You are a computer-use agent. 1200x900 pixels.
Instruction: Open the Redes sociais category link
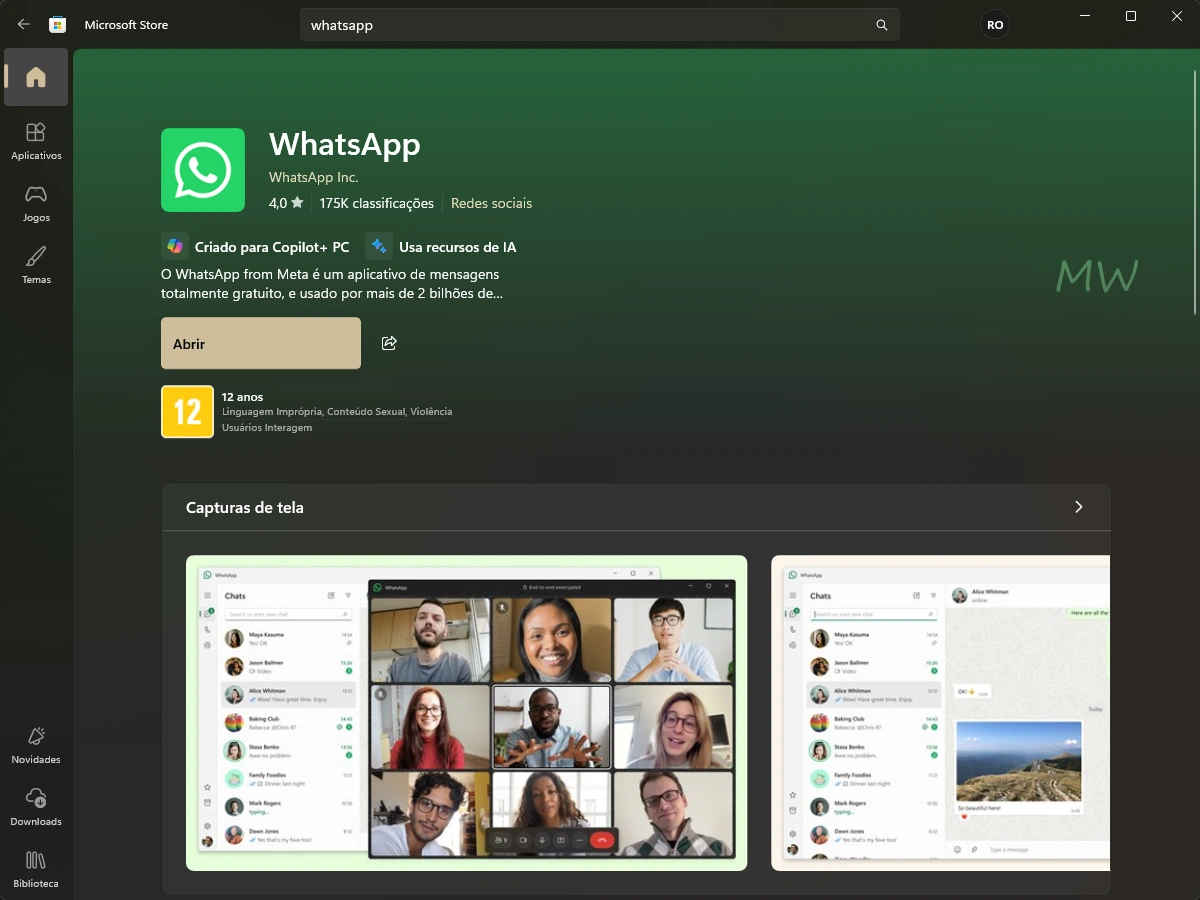pyautogui.click(x=491, y=203)
